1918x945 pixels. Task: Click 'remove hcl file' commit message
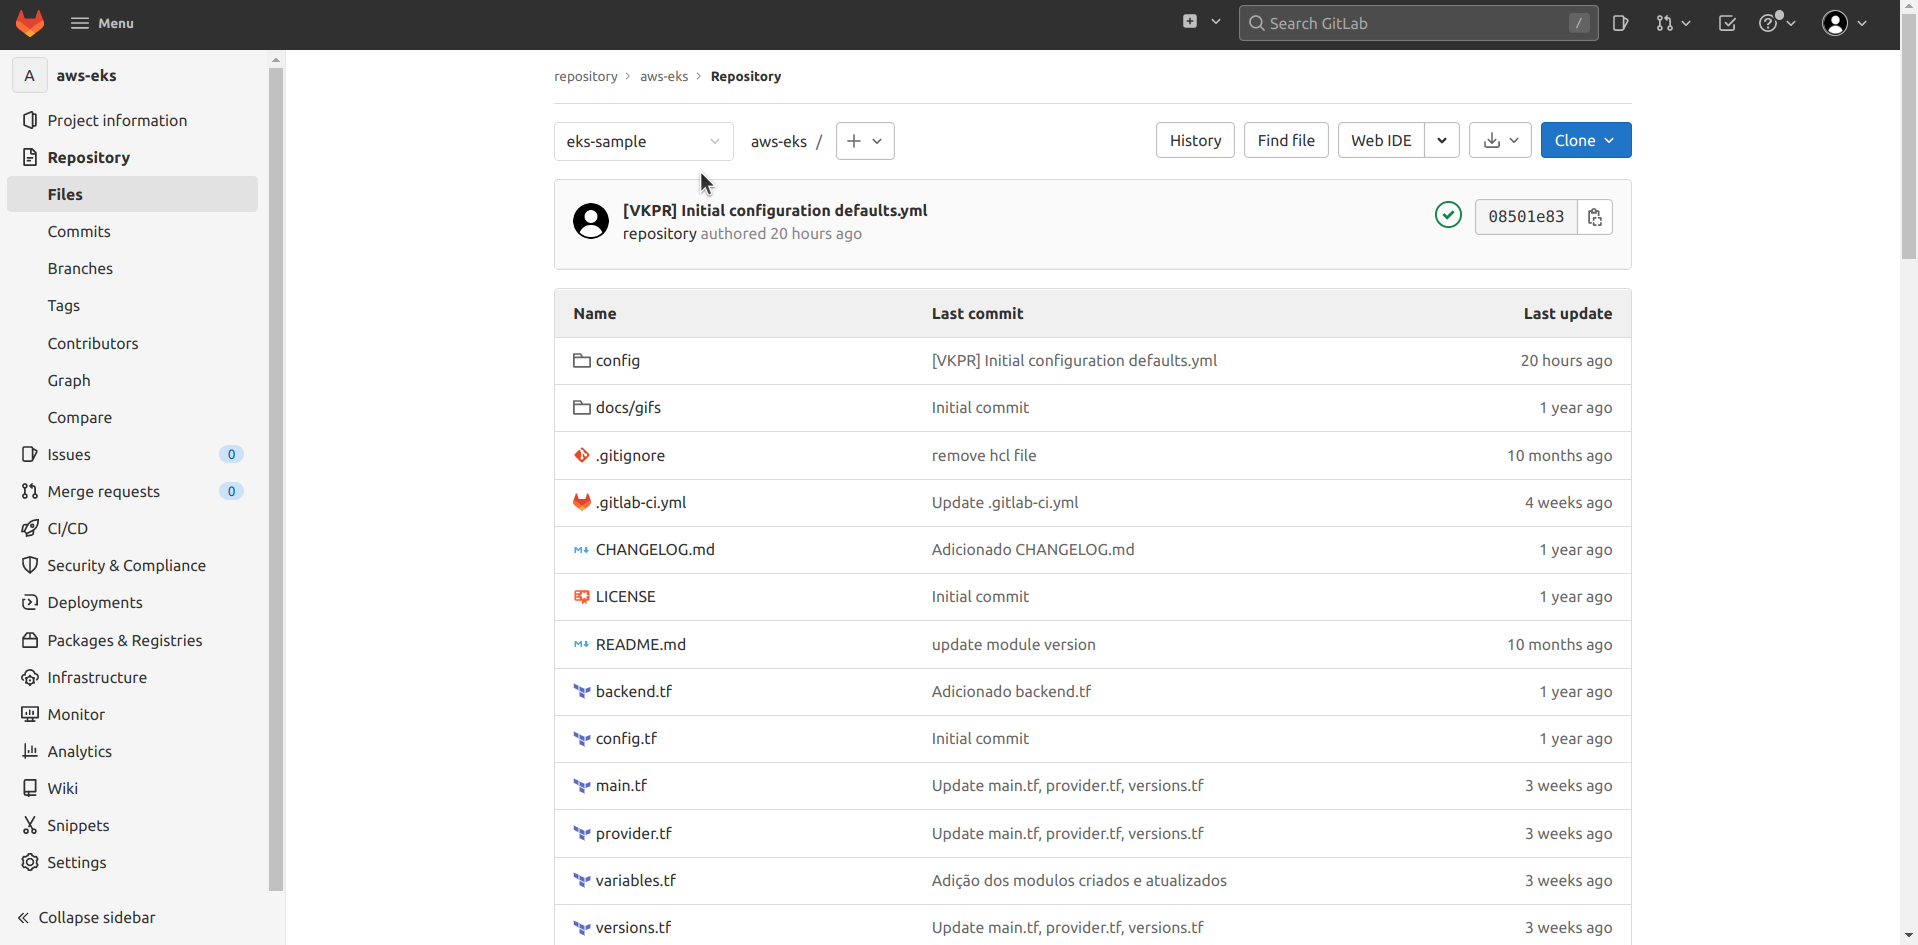984,455
